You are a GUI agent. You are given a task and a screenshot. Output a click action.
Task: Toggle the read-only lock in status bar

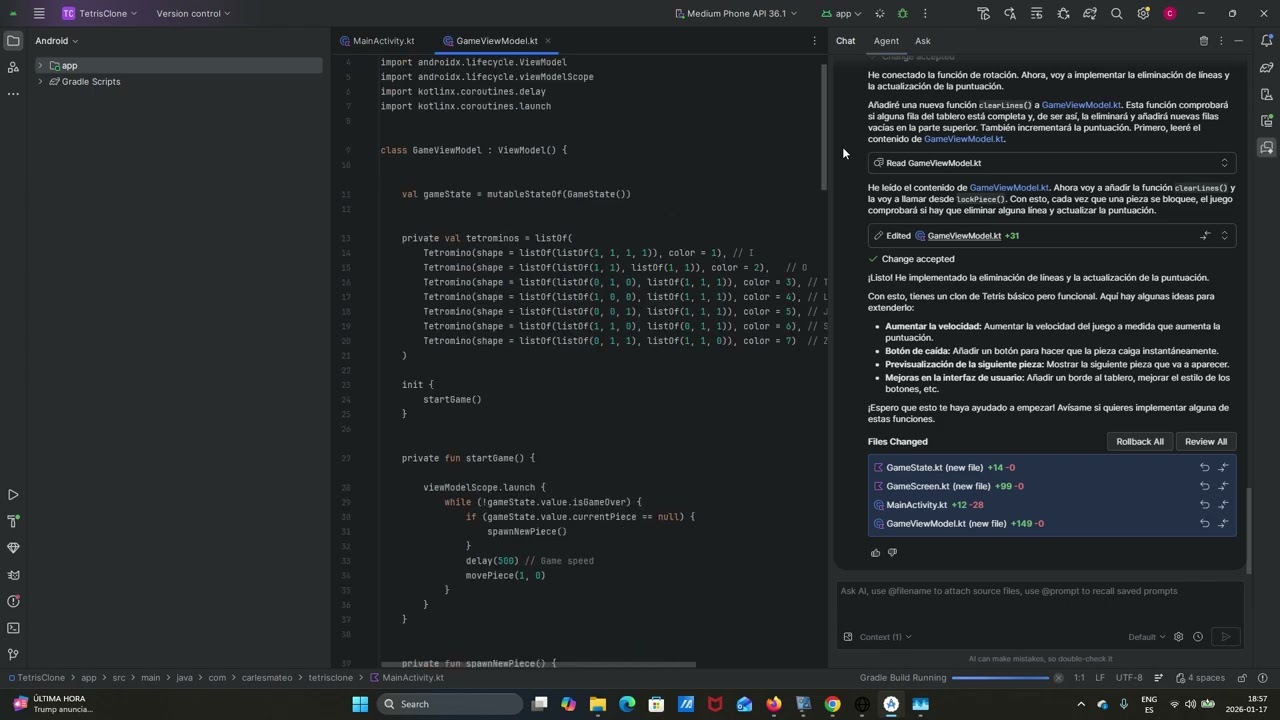tap(1242, 678)
